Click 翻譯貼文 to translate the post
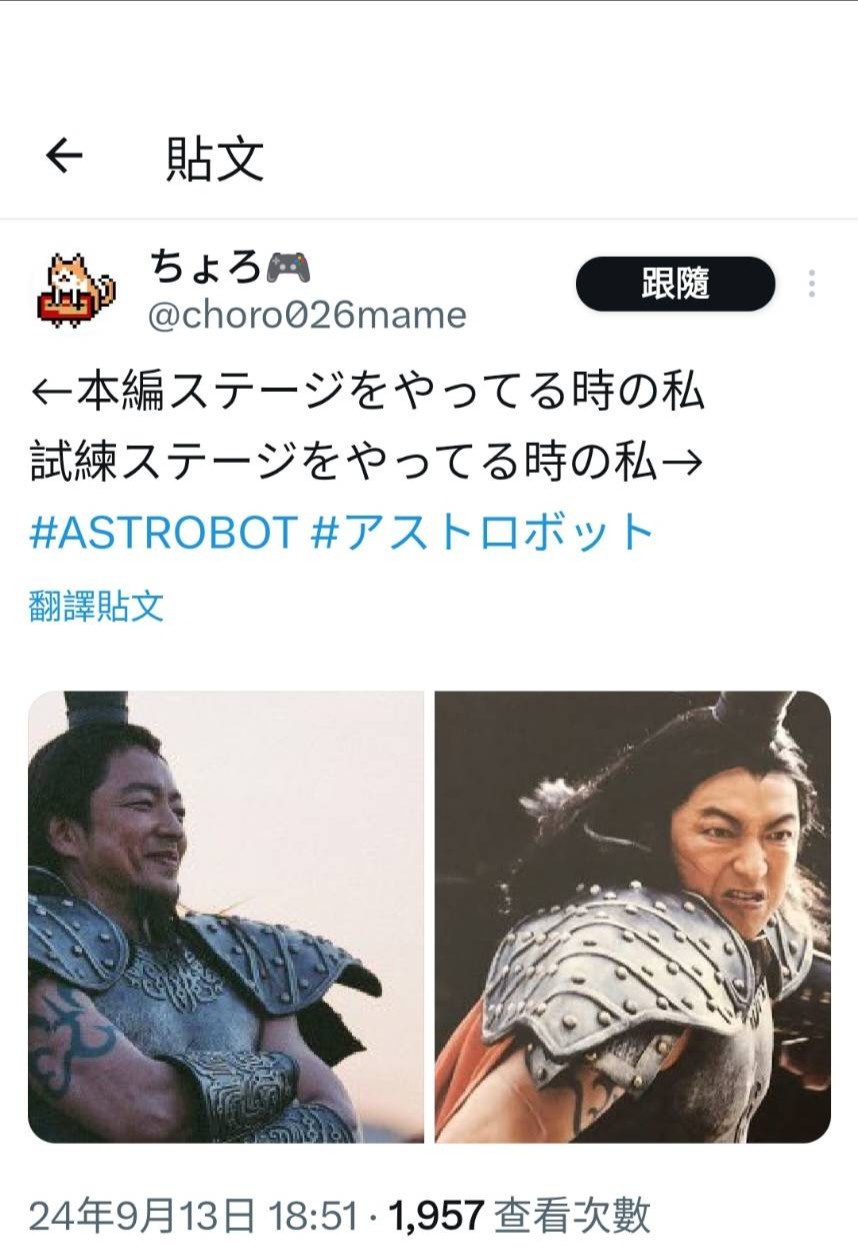The image size is (858, 1258). coord(96,607)
